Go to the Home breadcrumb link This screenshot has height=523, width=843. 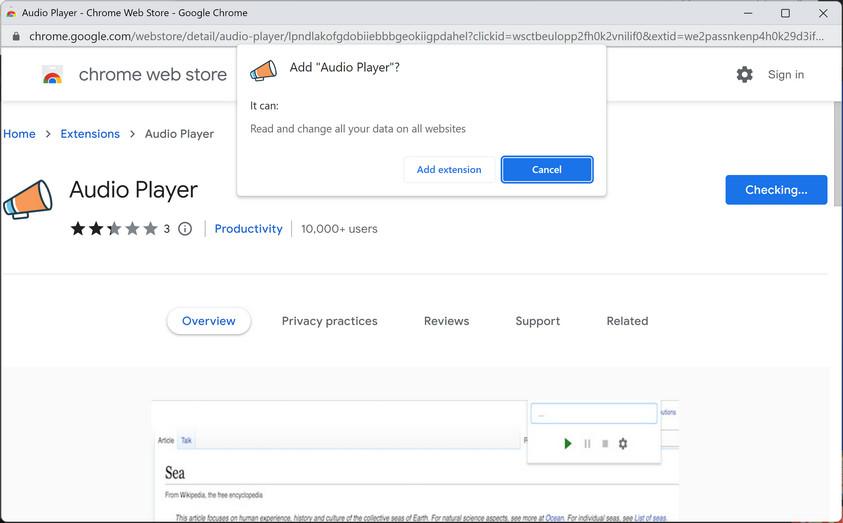[19, 134]
